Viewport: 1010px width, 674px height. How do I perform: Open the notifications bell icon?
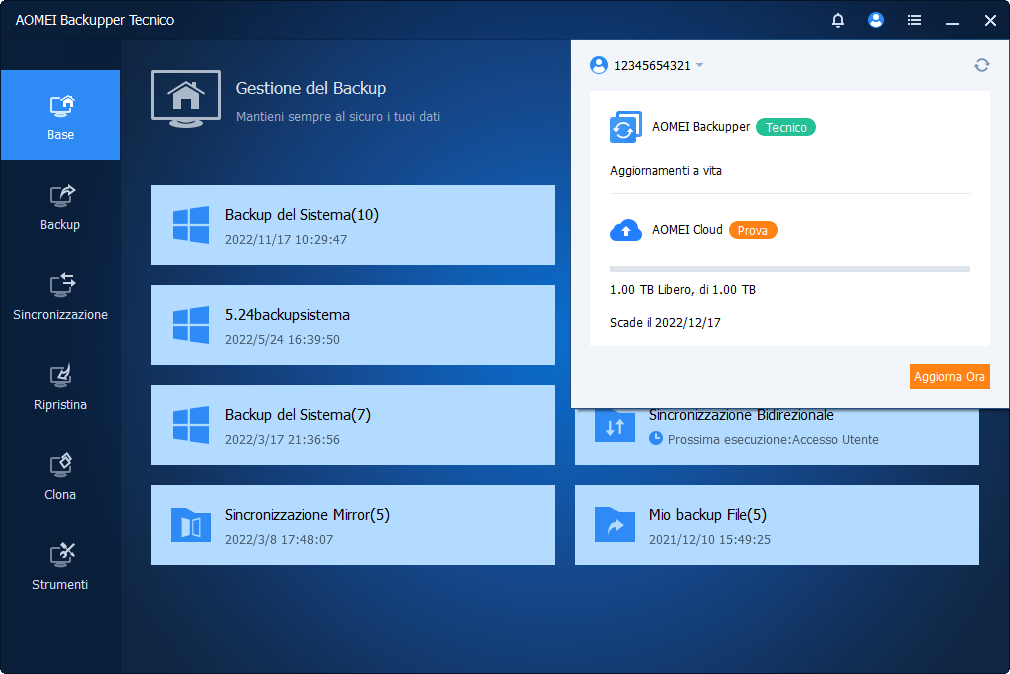(837, 20)
